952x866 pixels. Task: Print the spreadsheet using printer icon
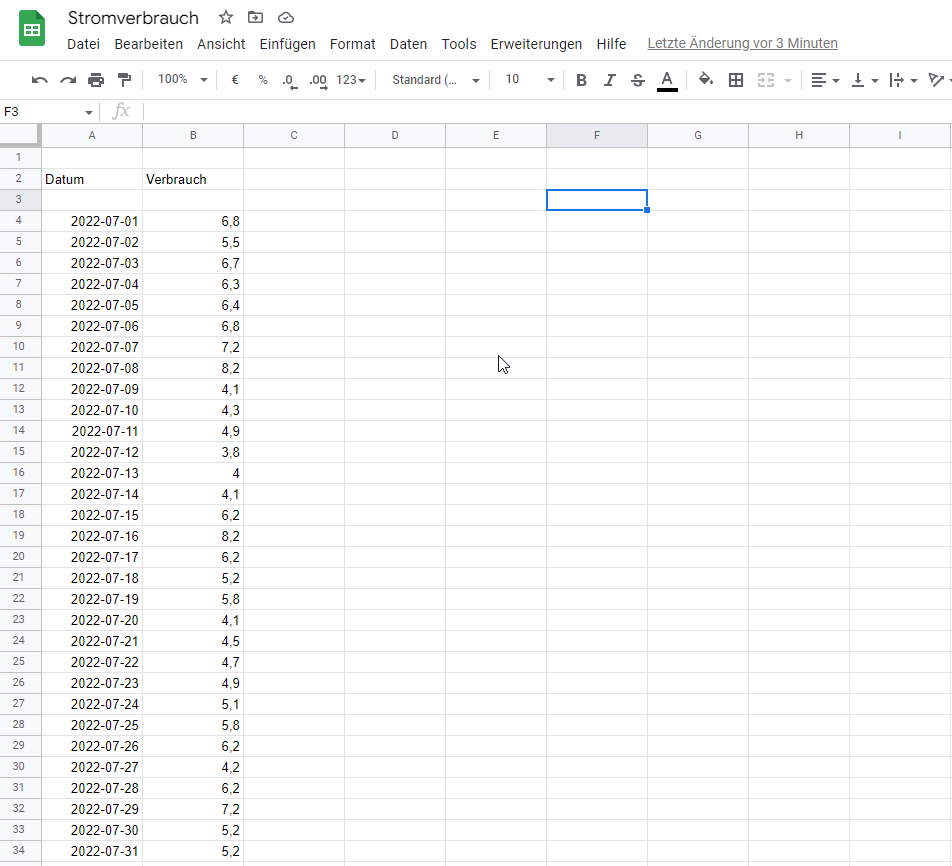click(96, 80)
